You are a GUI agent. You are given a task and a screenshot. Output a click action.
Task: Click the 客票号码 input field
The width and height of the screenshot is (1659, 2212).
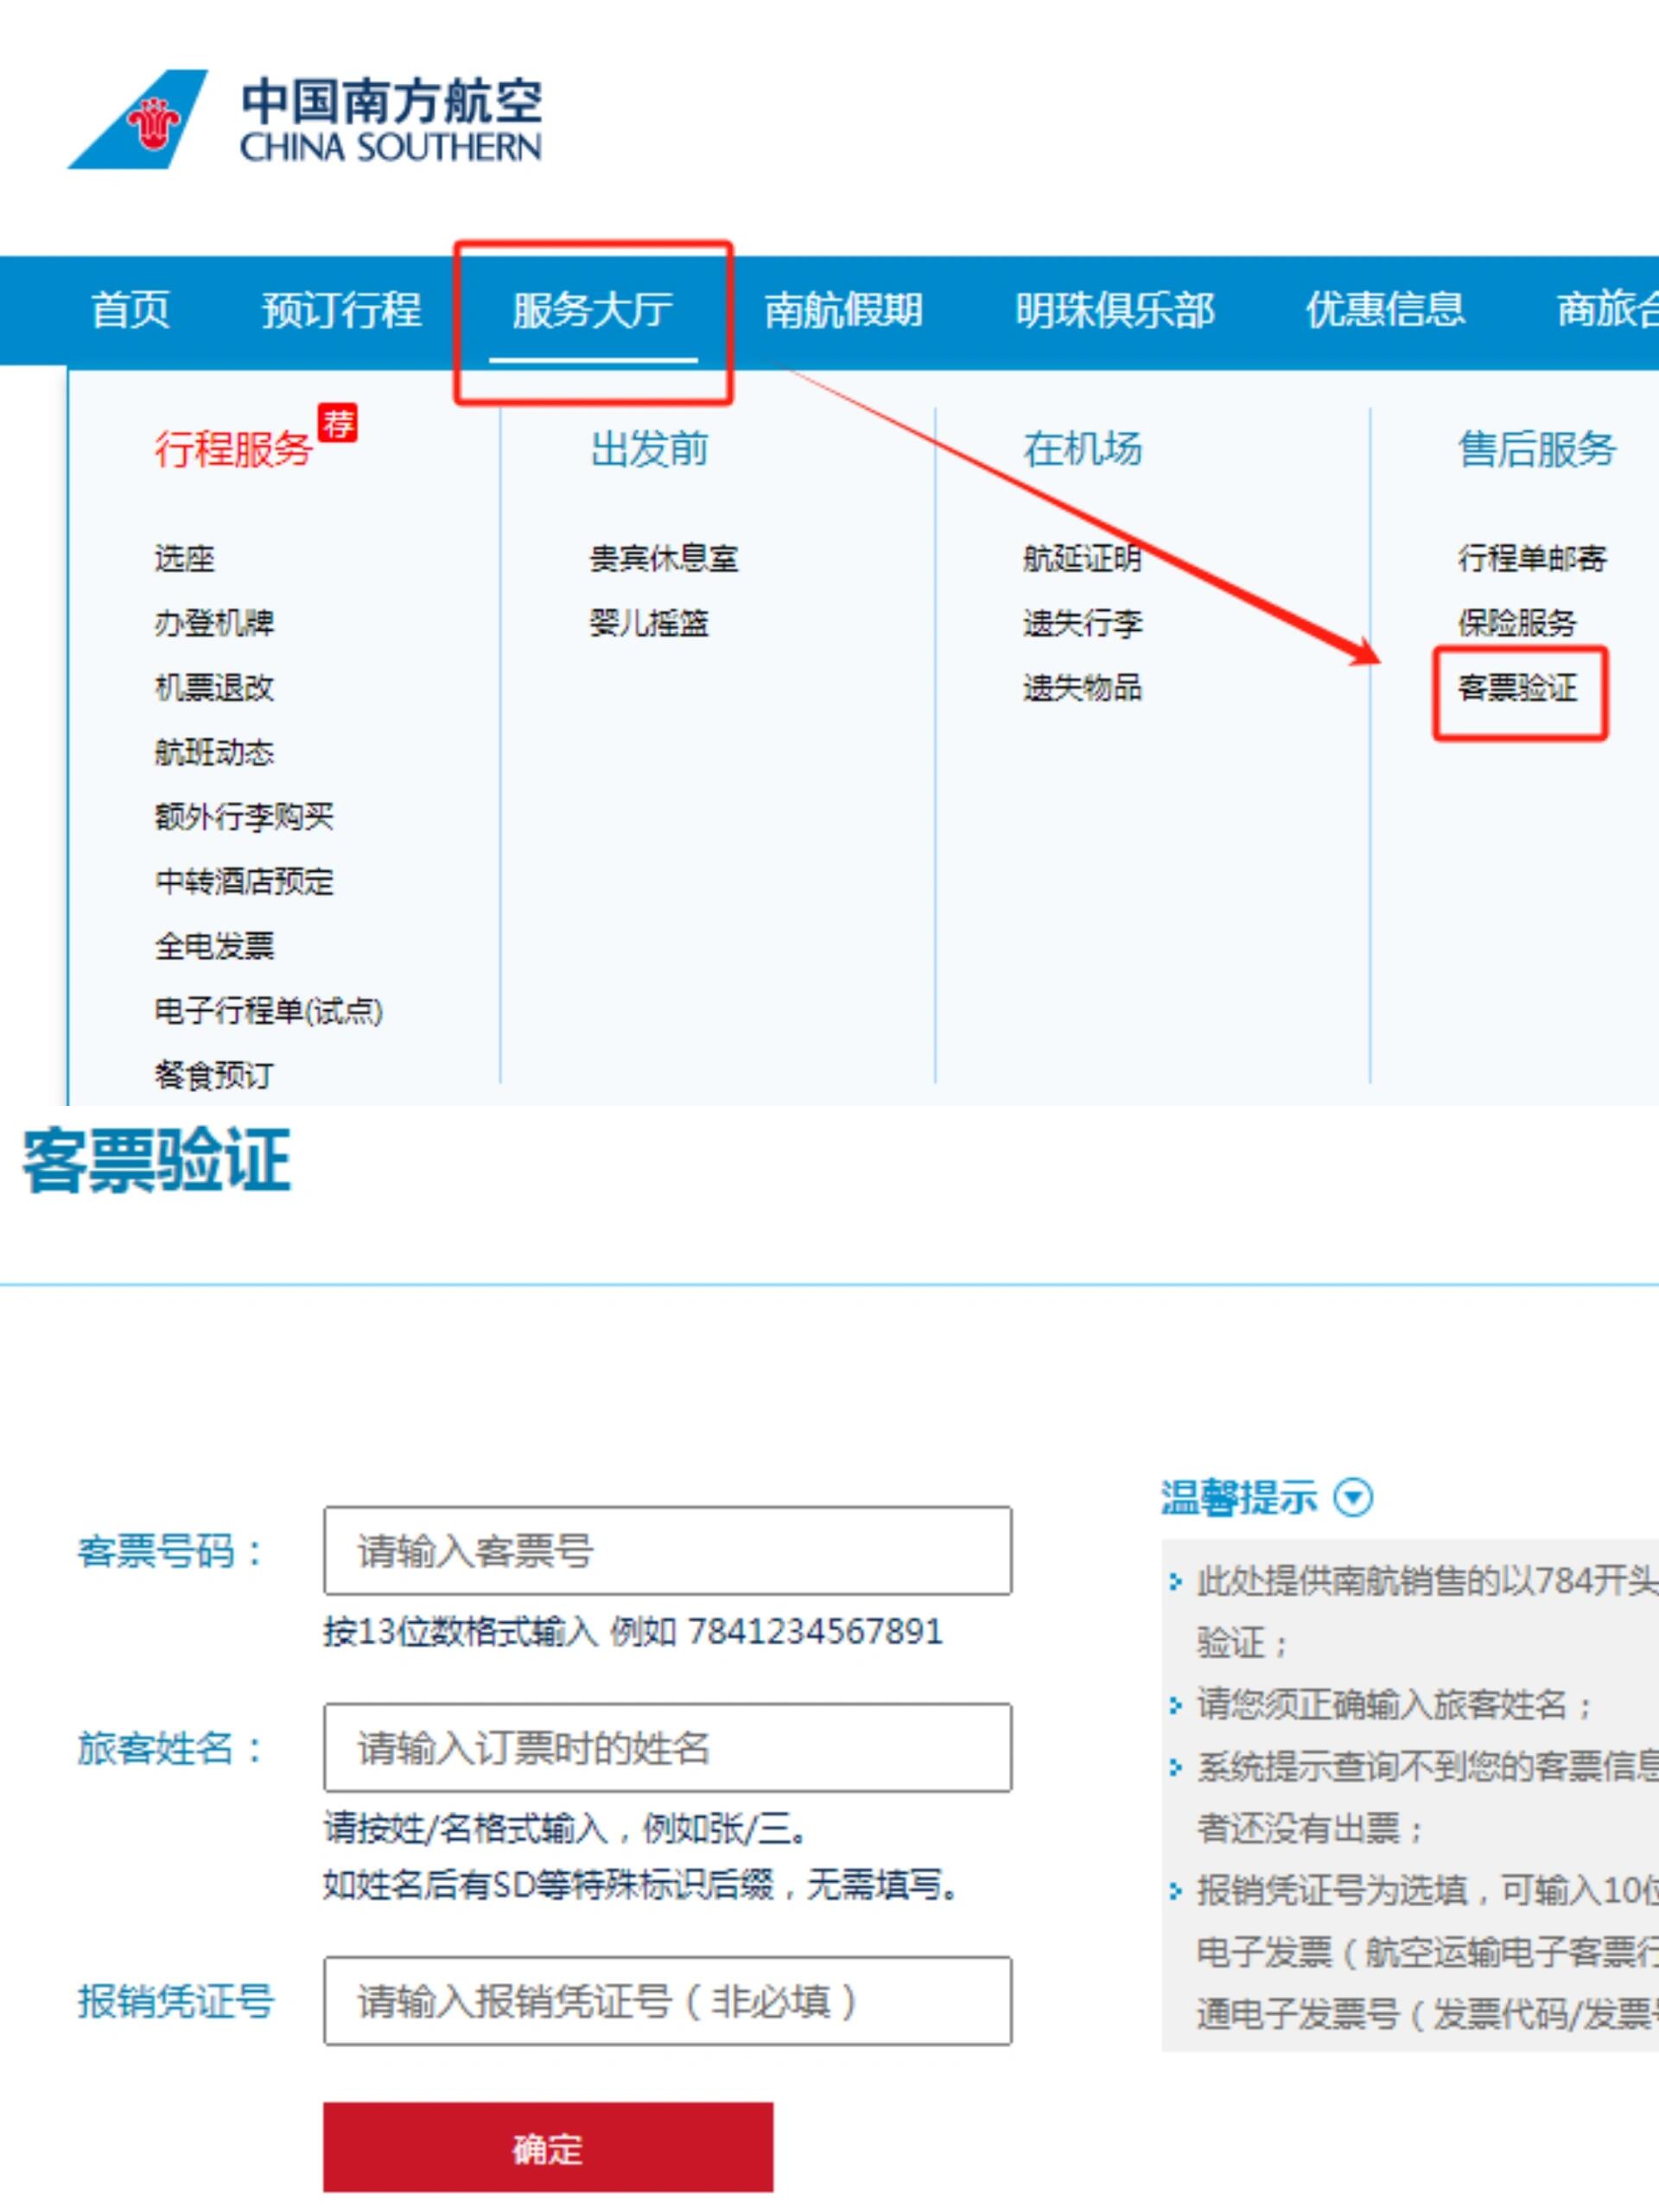(667, 1550)
